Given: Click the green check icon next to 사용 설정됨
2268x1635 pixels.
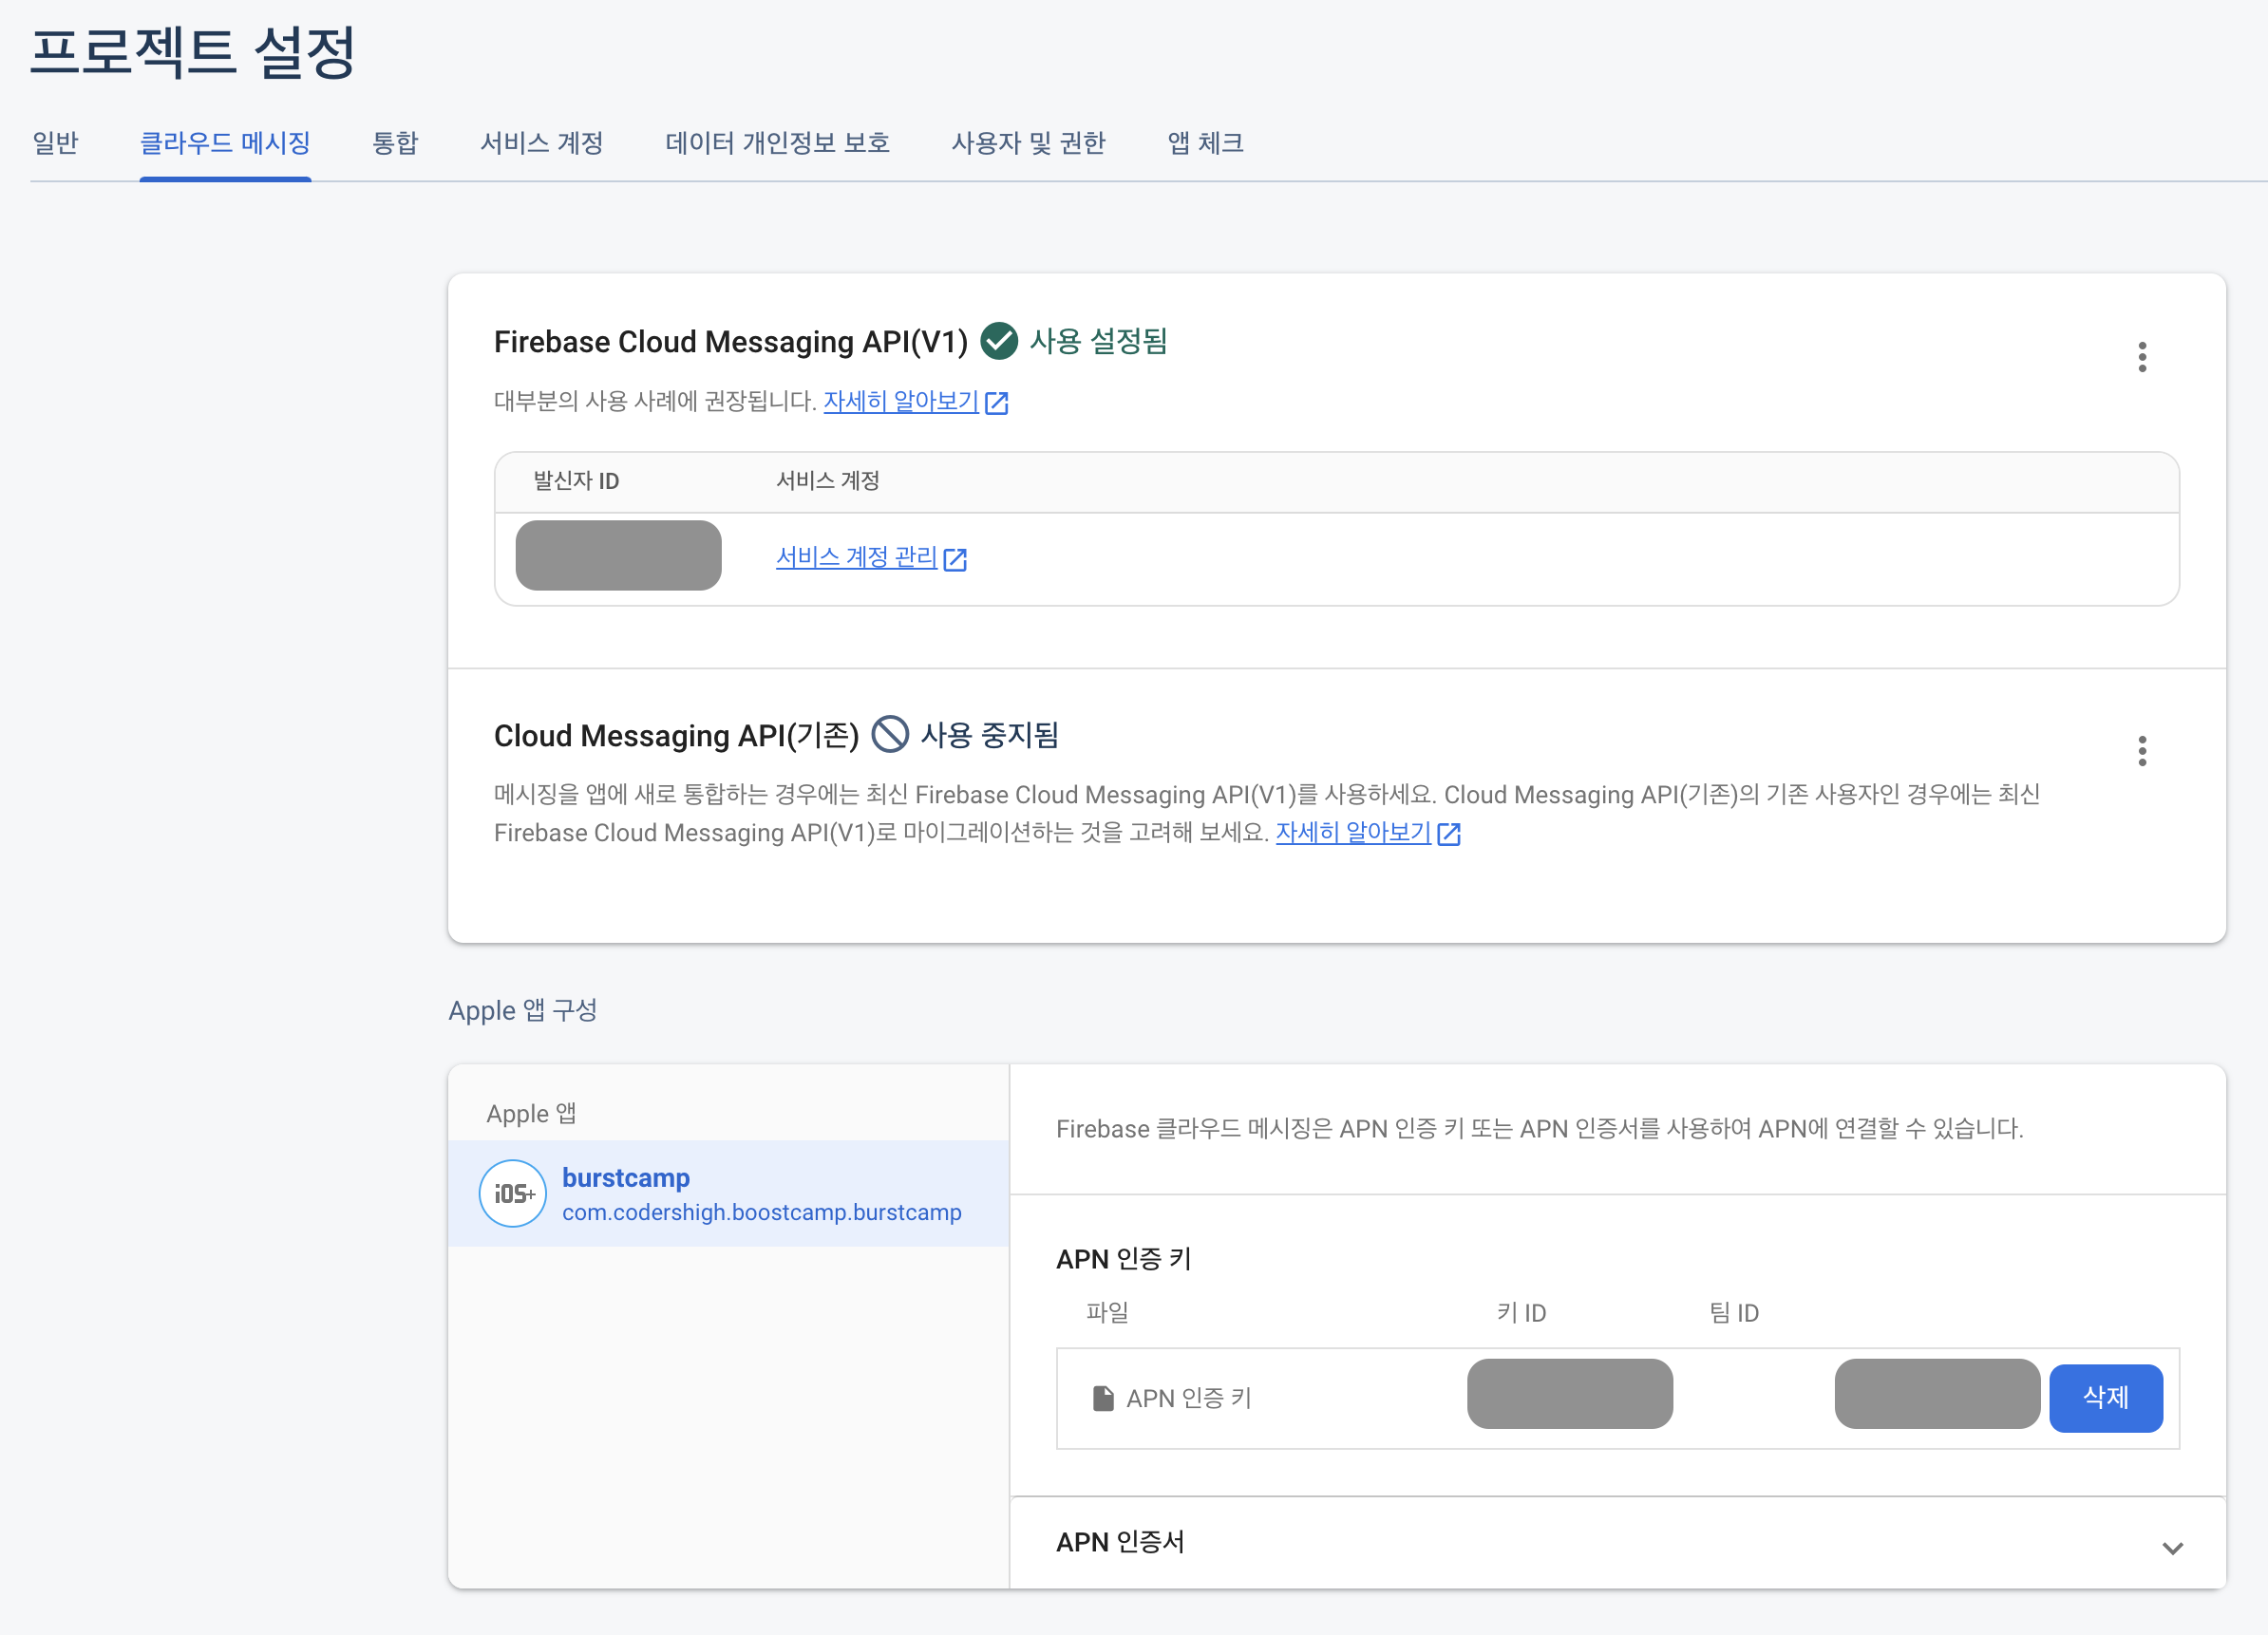Looking at the screenshot, I should point(998,341).
